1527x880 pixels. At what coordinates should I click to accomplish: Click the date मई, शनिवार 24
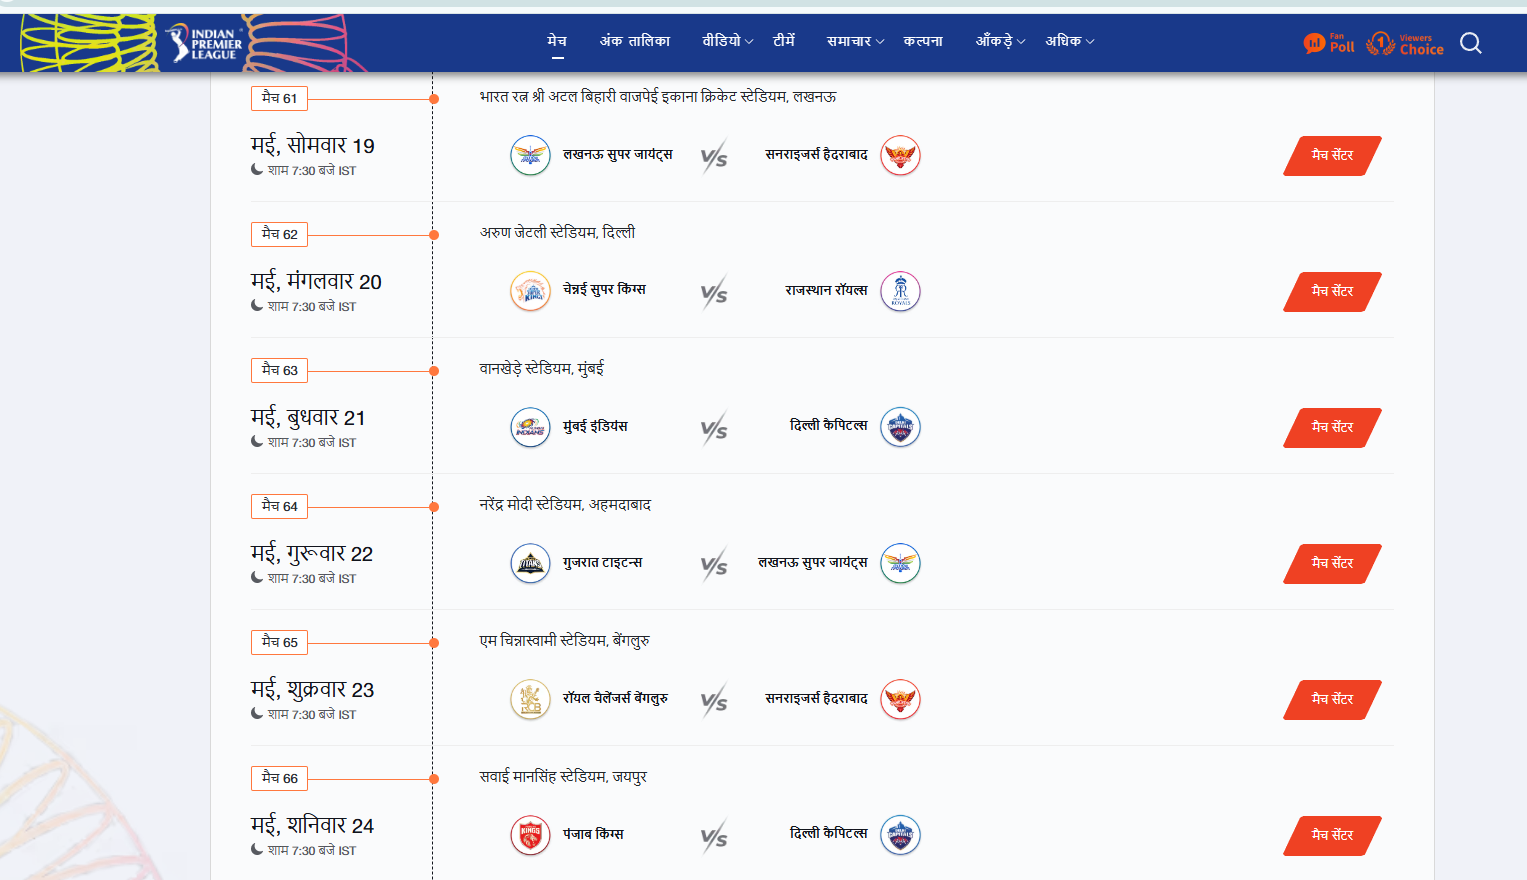pos(313,826)
